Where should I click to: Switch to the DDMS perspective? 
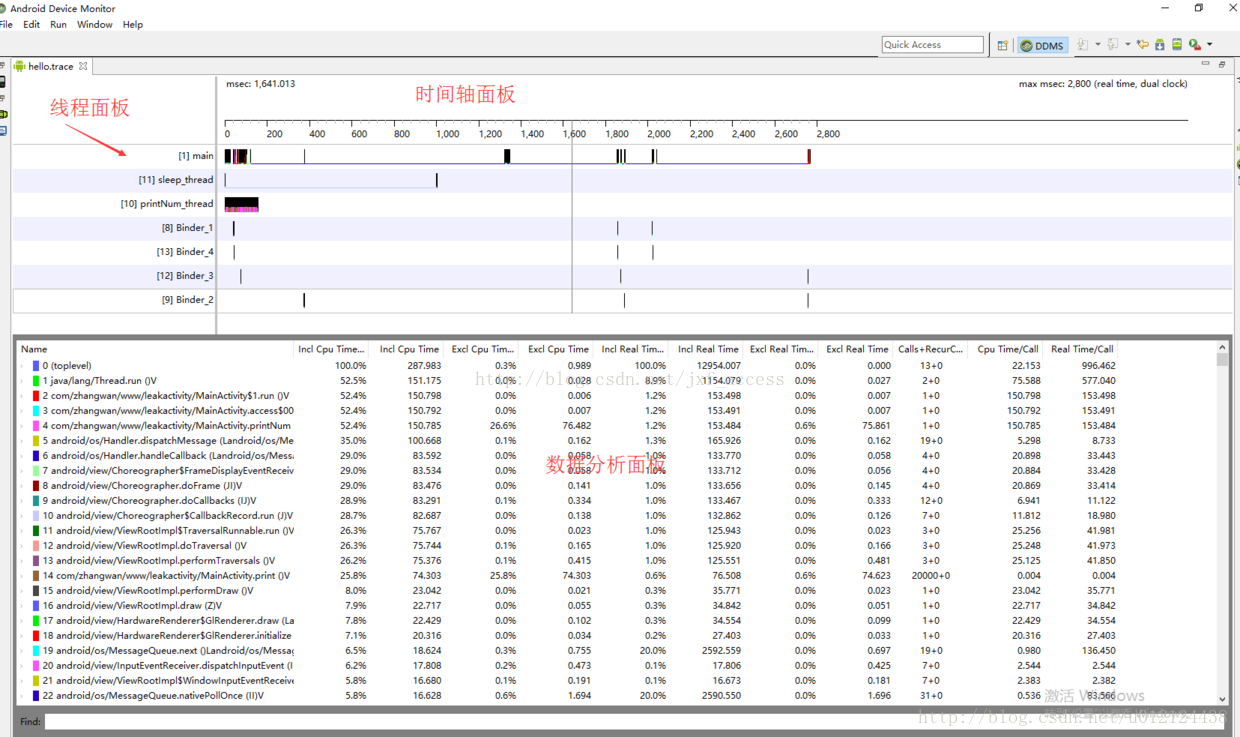(1042, 45)
